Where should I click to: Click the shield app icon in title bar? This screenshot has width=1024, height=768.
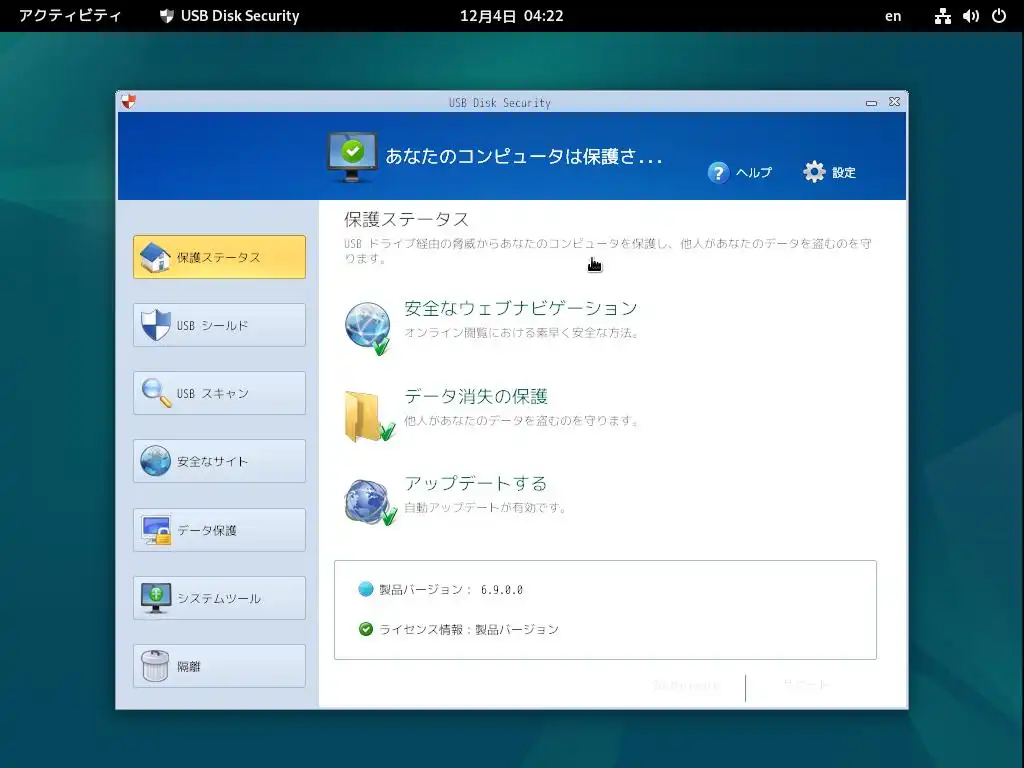pos(129,102)
